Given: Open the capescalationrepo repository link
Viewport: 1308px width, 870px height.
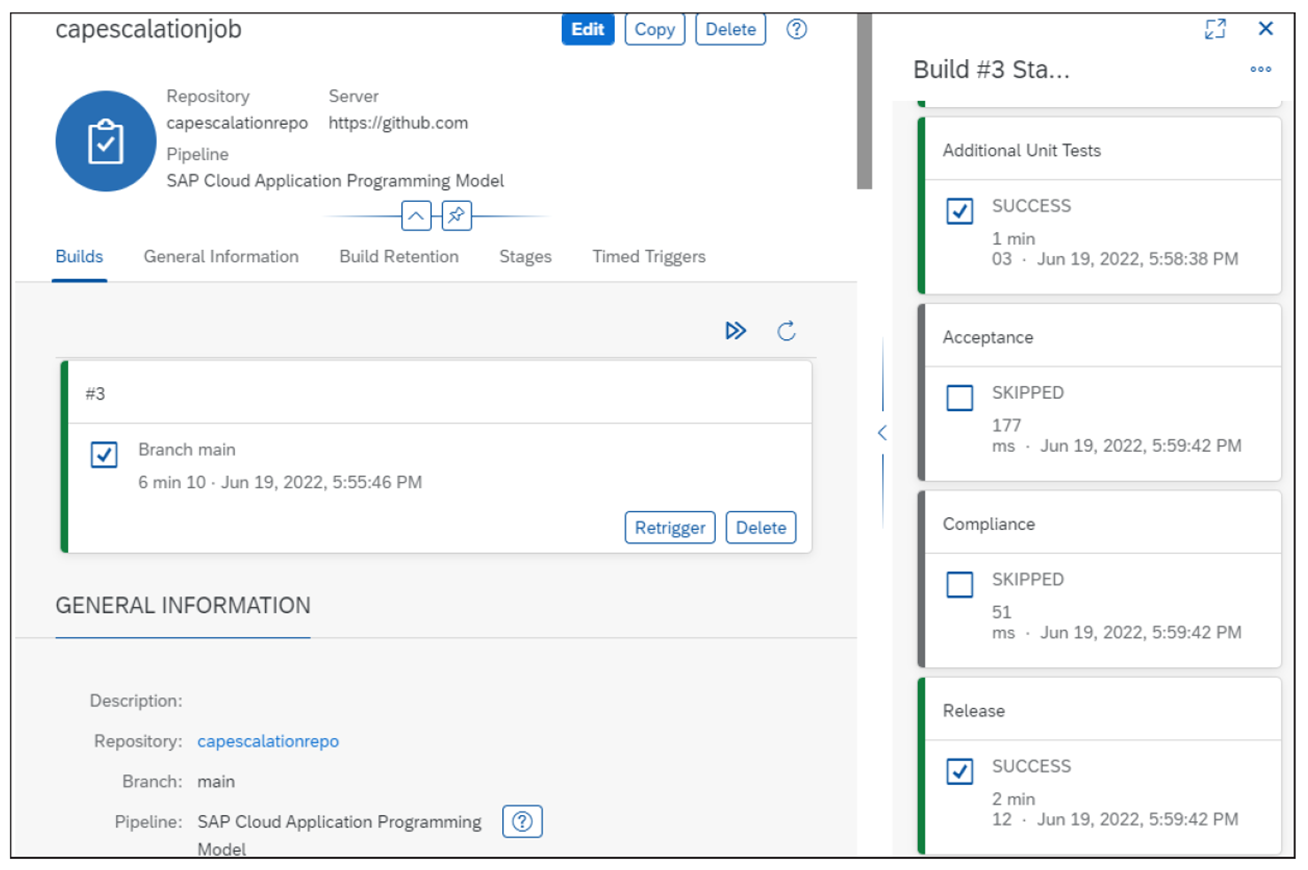Looking at the screenshot, I should [x=268, y=741].
